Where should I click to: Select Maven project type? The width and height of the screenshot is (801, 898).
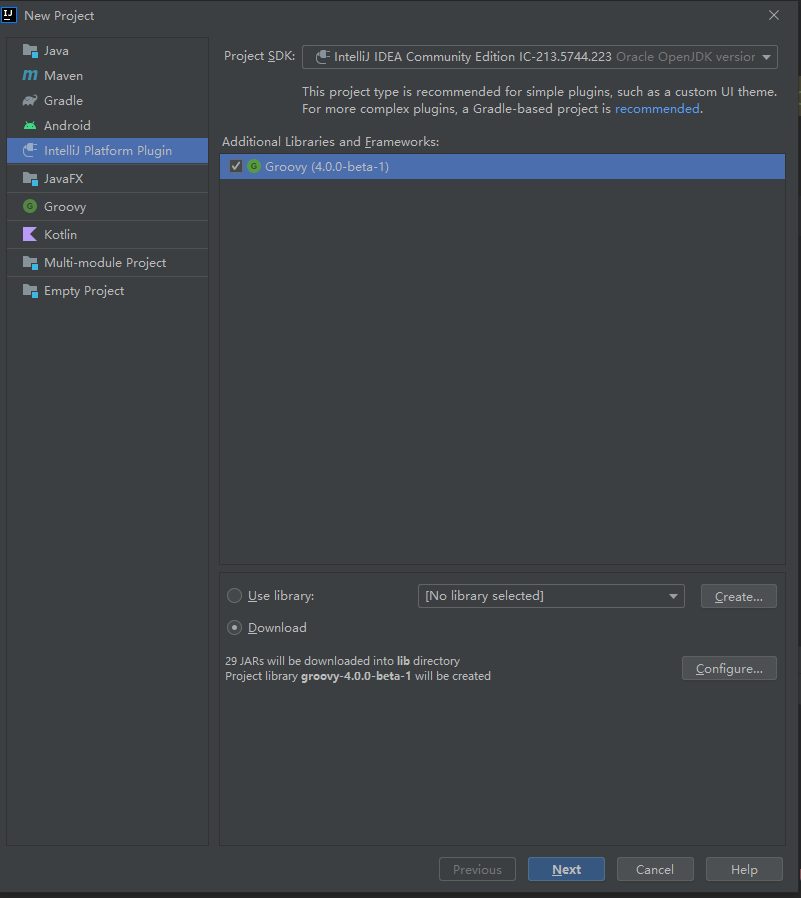[107, 76]
